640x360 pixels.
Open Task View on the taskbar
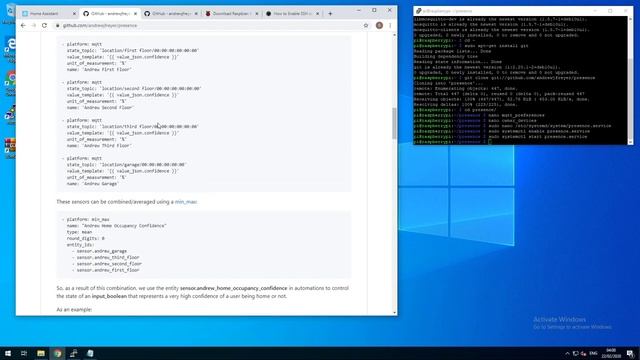(24, 353)
